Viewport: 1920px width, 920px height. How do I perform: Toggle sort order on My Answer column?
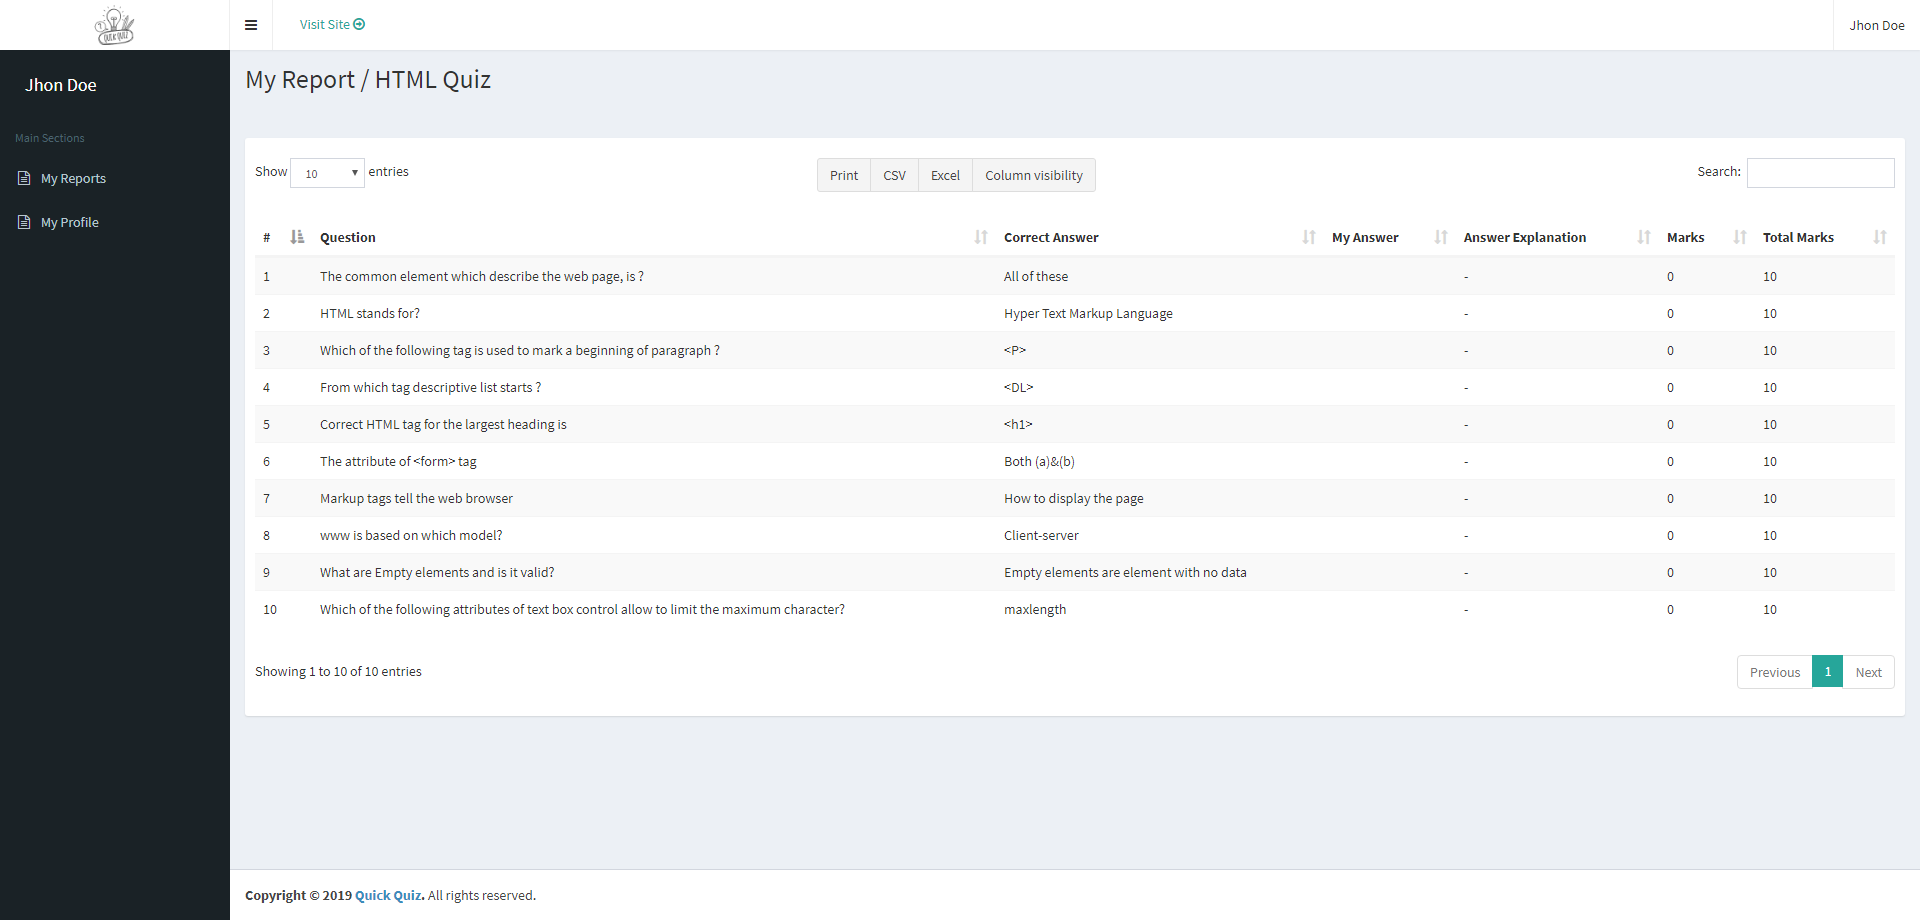click(1440, 237)
